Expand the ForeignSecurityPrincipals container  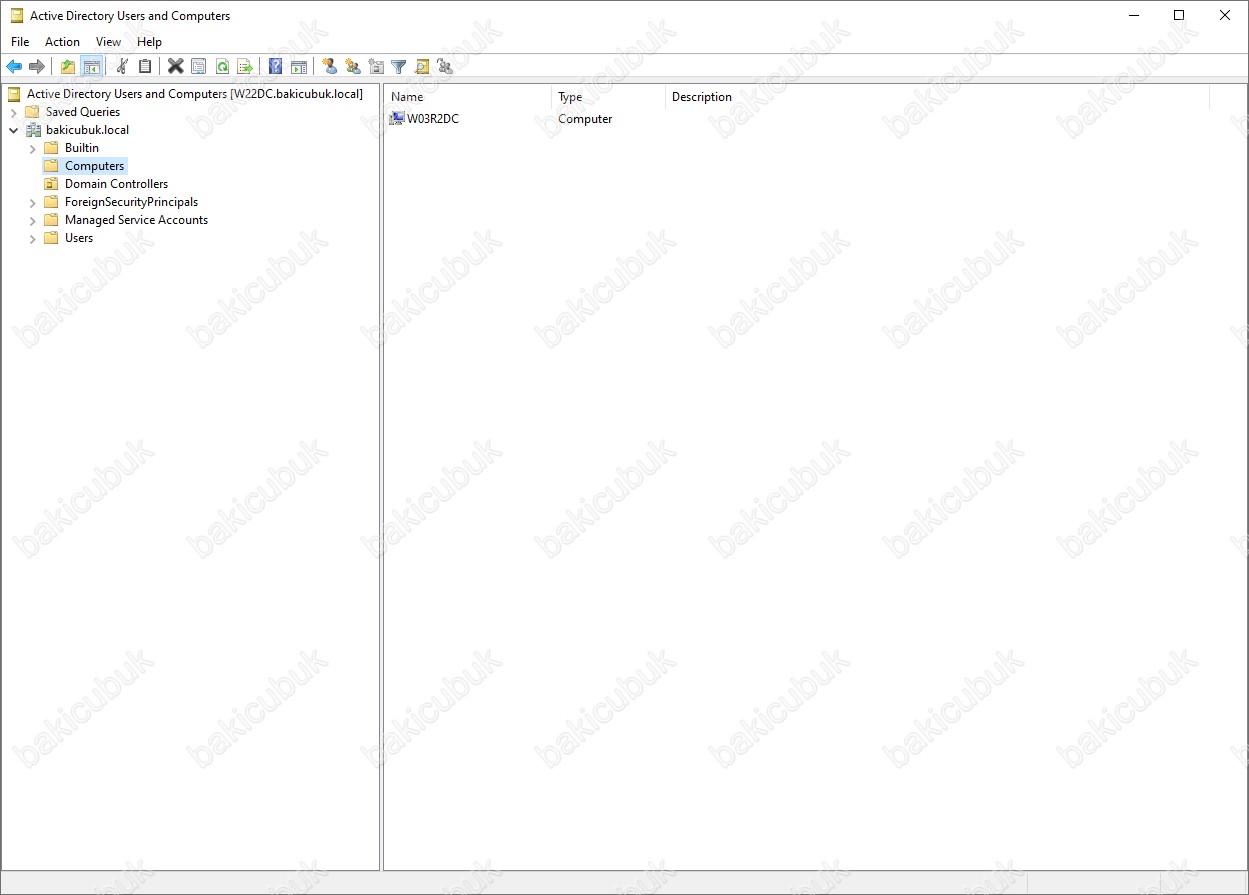32,202
